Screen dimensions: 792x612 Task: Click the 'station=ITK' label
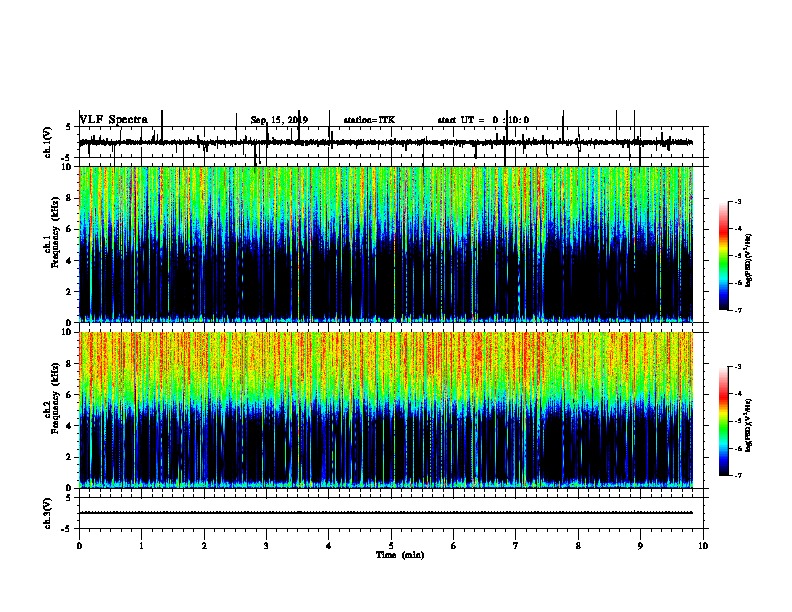click(369, 120)
